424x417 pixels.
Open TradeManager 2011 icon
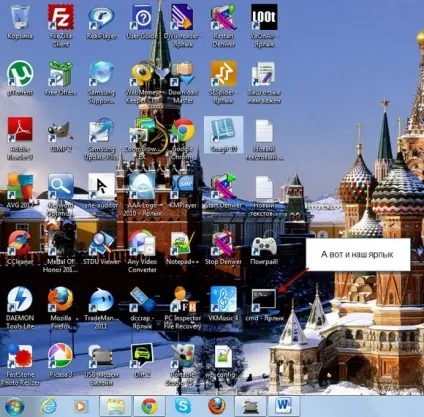tap(101, 300)
